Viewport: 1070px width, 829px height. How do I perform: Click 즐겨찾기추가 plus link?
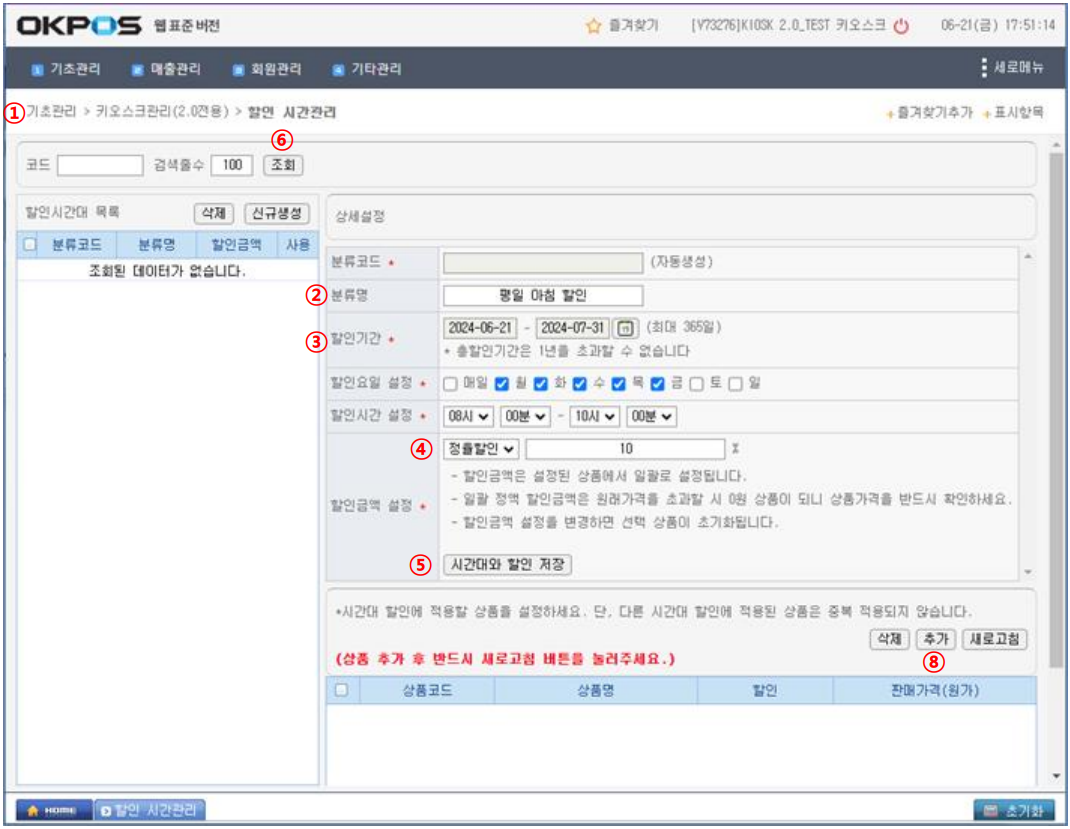click(930, 114)
